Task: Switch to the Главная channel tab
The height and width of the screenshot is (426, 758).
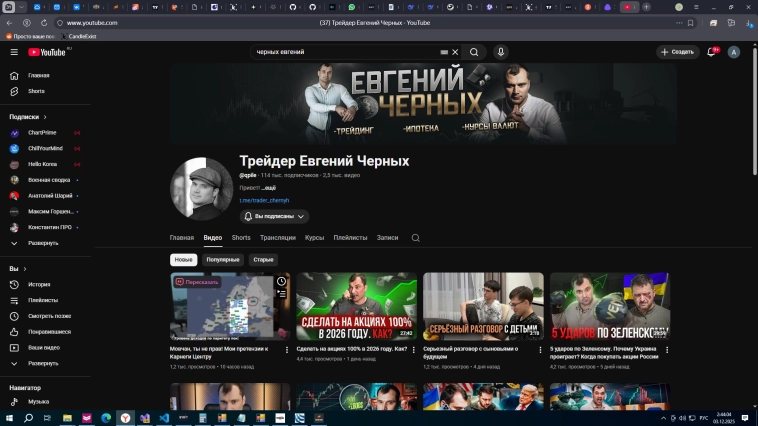Action: pos(182,238)
